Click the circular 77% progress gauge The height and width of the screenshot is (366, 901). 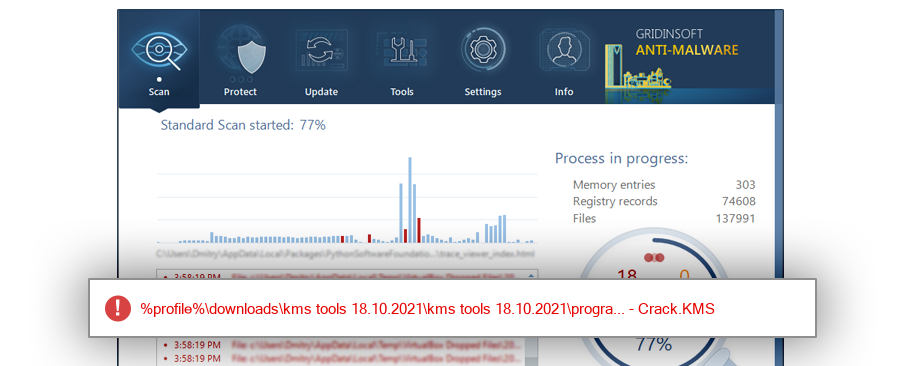tap(654, 297)
